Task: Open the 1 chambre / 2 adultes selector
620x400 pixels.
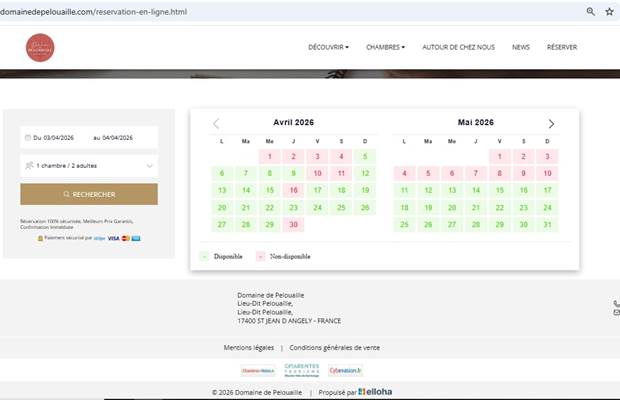Action: tap(89, 165)
